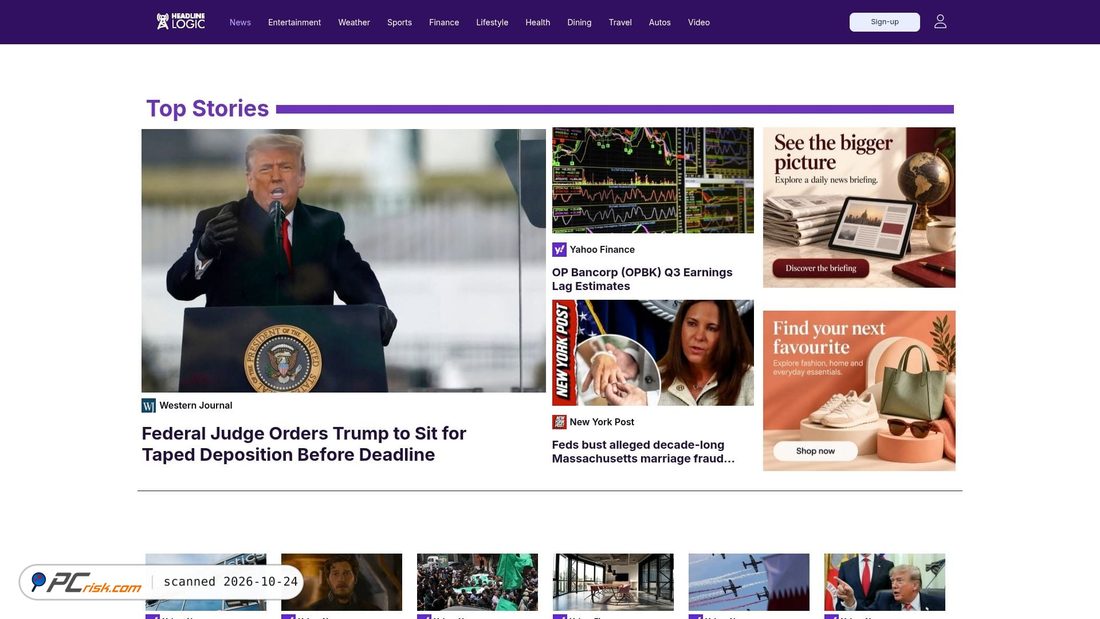Click the Sign-up button

(885, 22)
